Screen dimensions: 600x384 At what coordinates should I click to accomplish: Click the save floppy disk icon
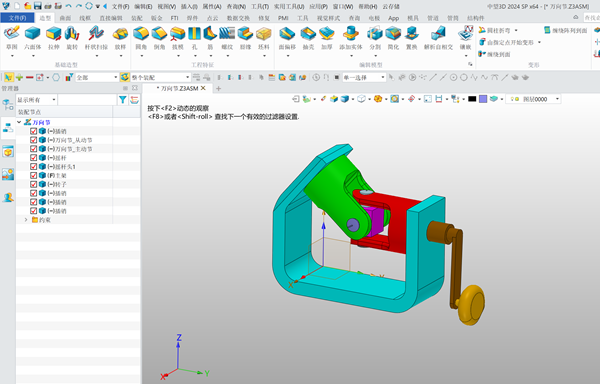[37, 6]
